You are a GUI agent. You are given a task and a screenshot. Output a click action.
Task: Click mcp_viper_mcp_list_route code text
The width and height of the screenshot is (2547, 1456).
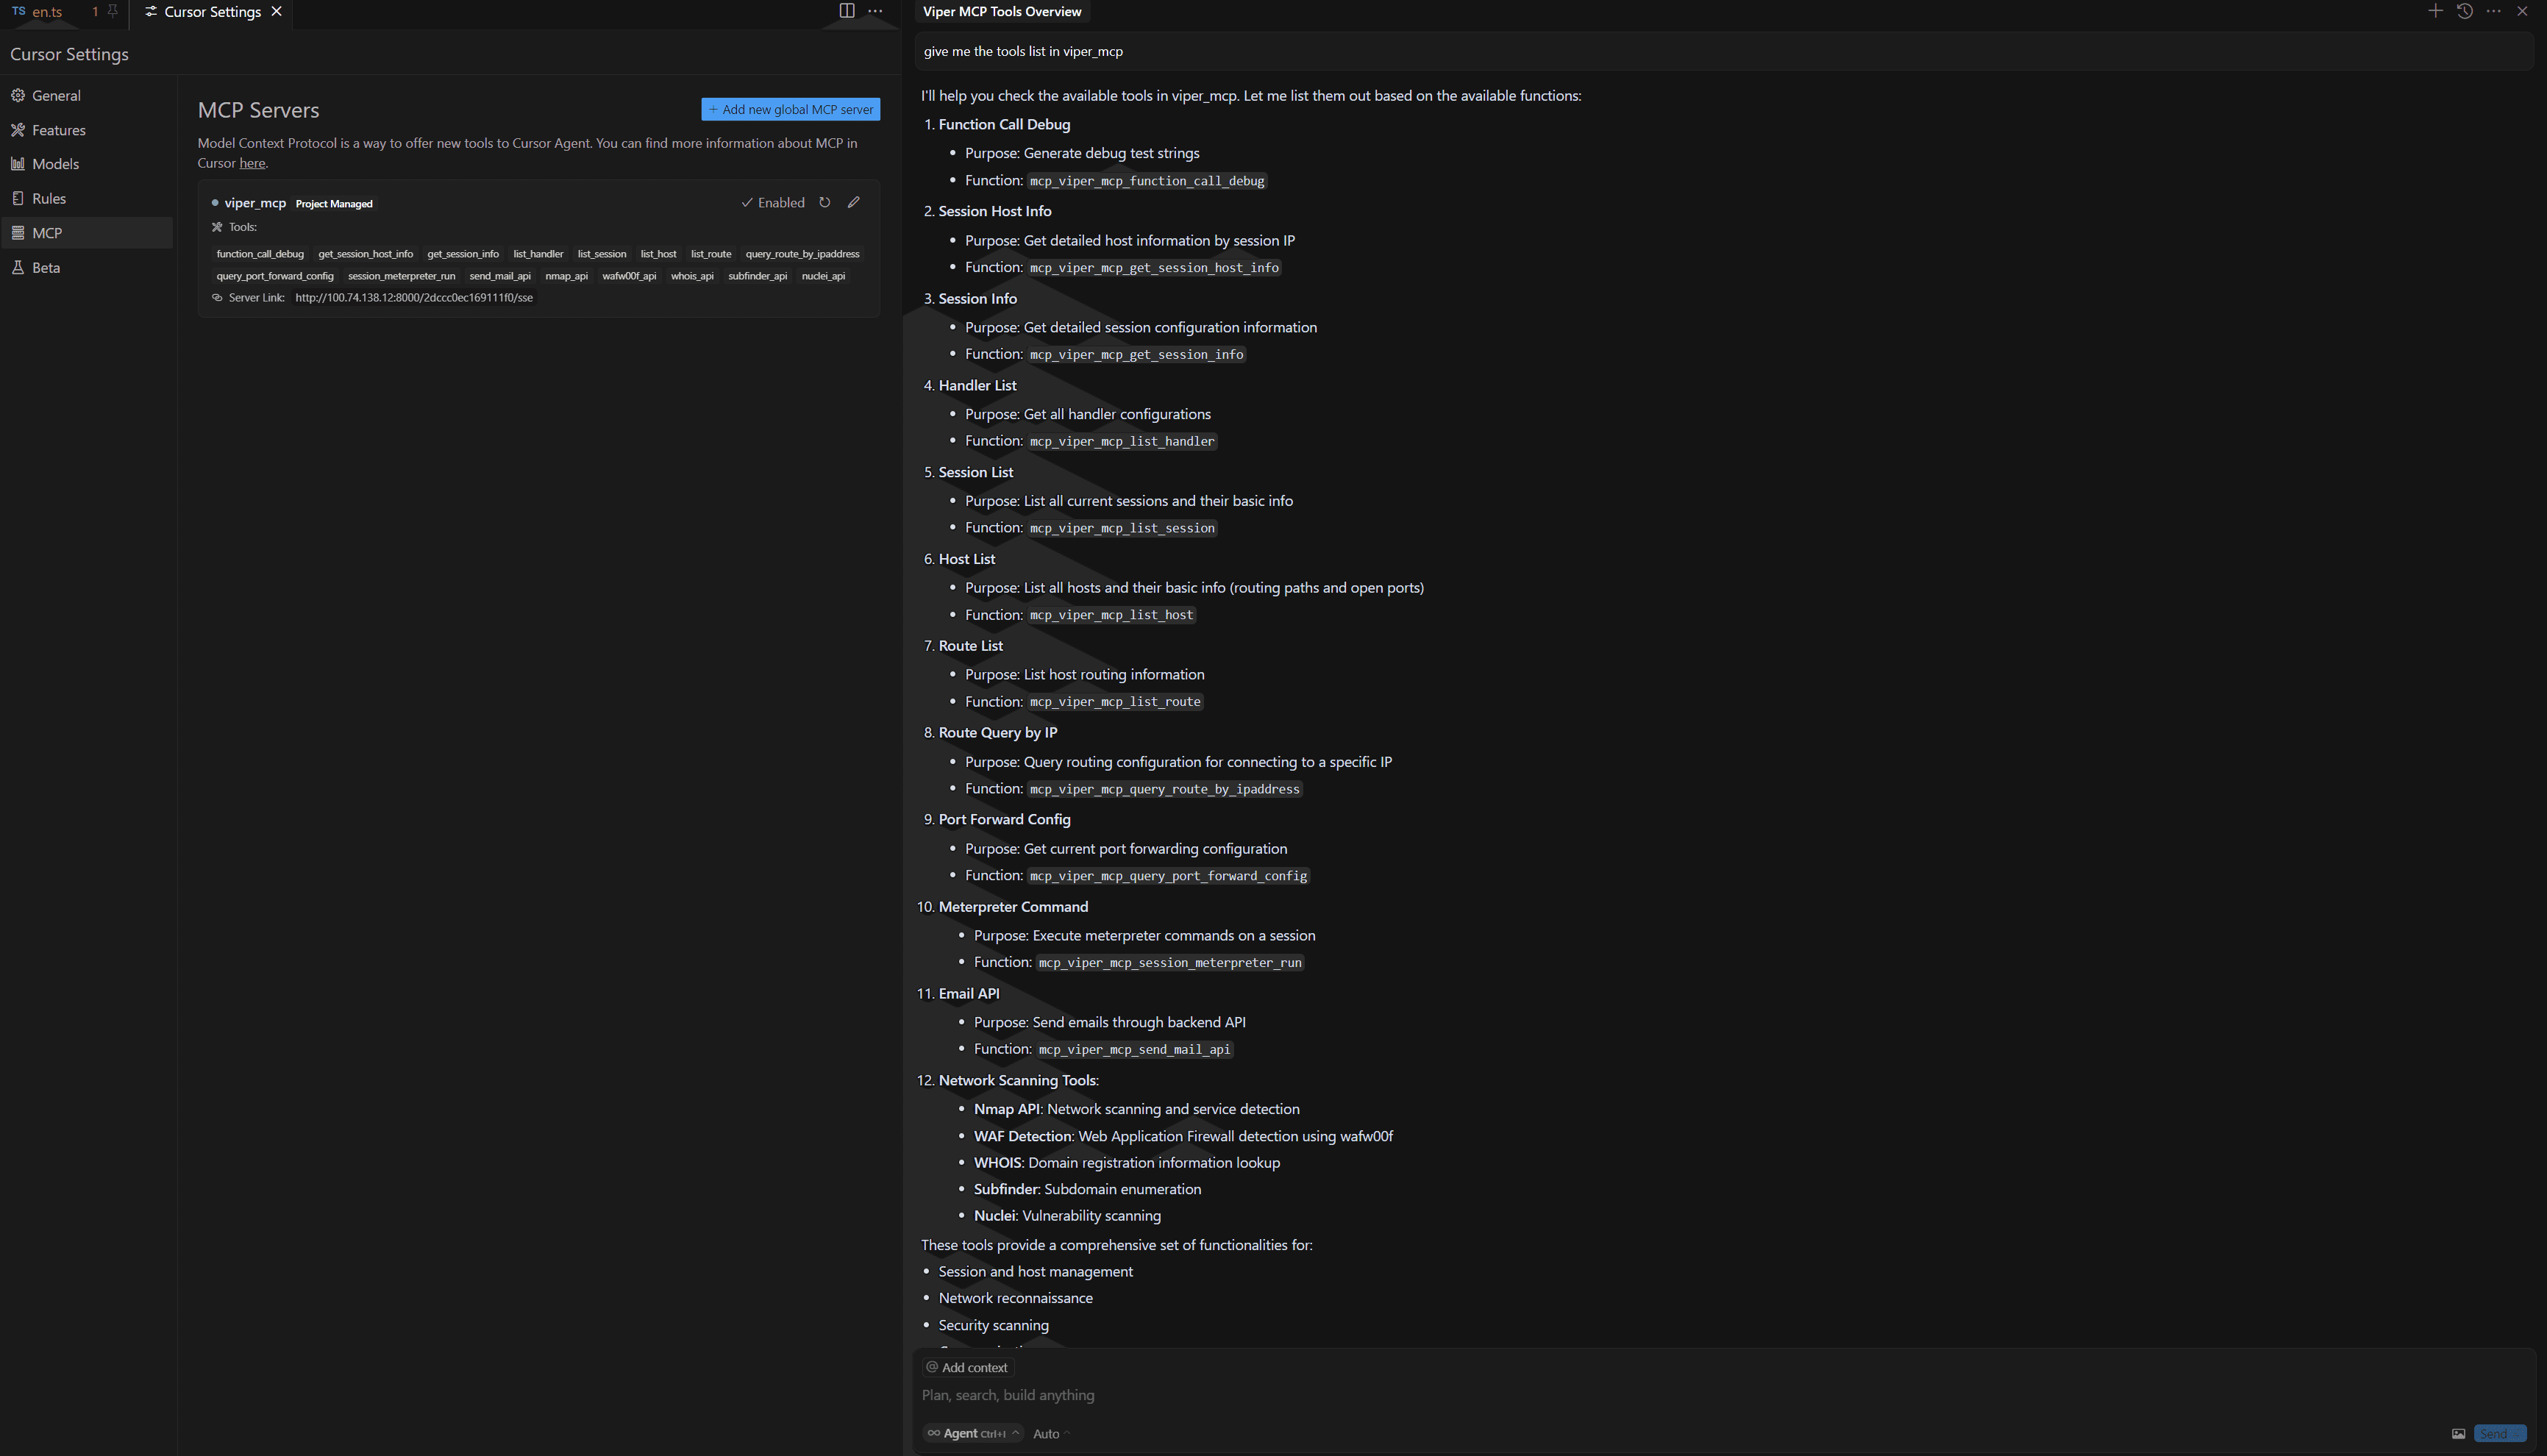(x=1115, y=702)
